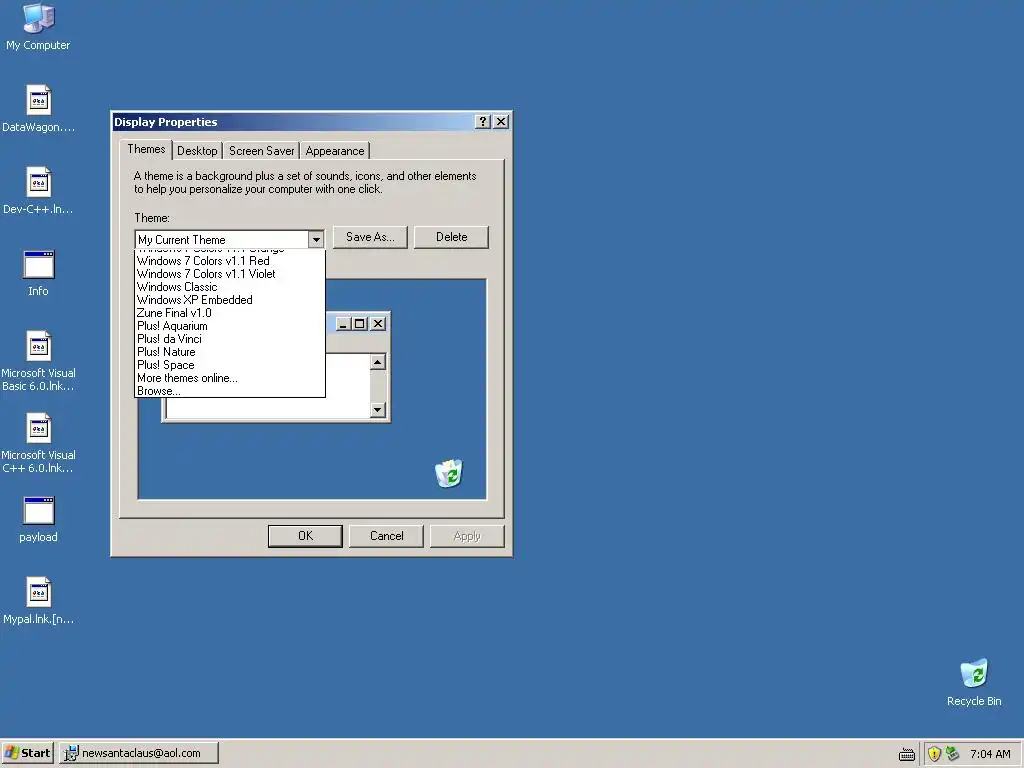Image resolution: width=1024 pixels, height=768 pixels.
Task: Select the Dev-C++ desktop shortcut icon
Action: coord(38,191)
